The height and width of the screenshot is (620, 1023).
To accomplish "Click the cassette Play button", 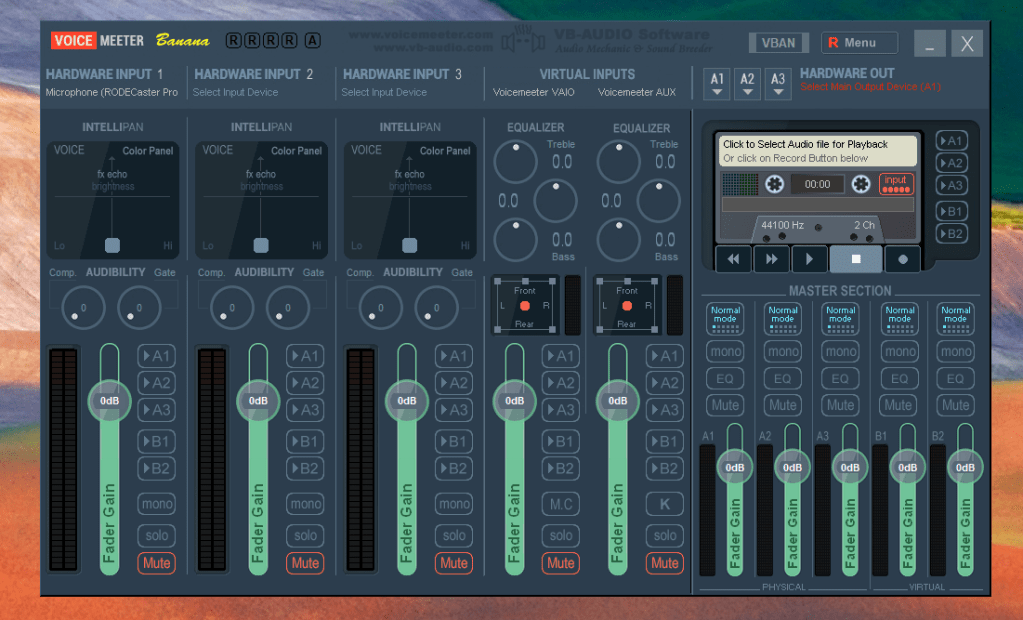I will tap(809, 259).
